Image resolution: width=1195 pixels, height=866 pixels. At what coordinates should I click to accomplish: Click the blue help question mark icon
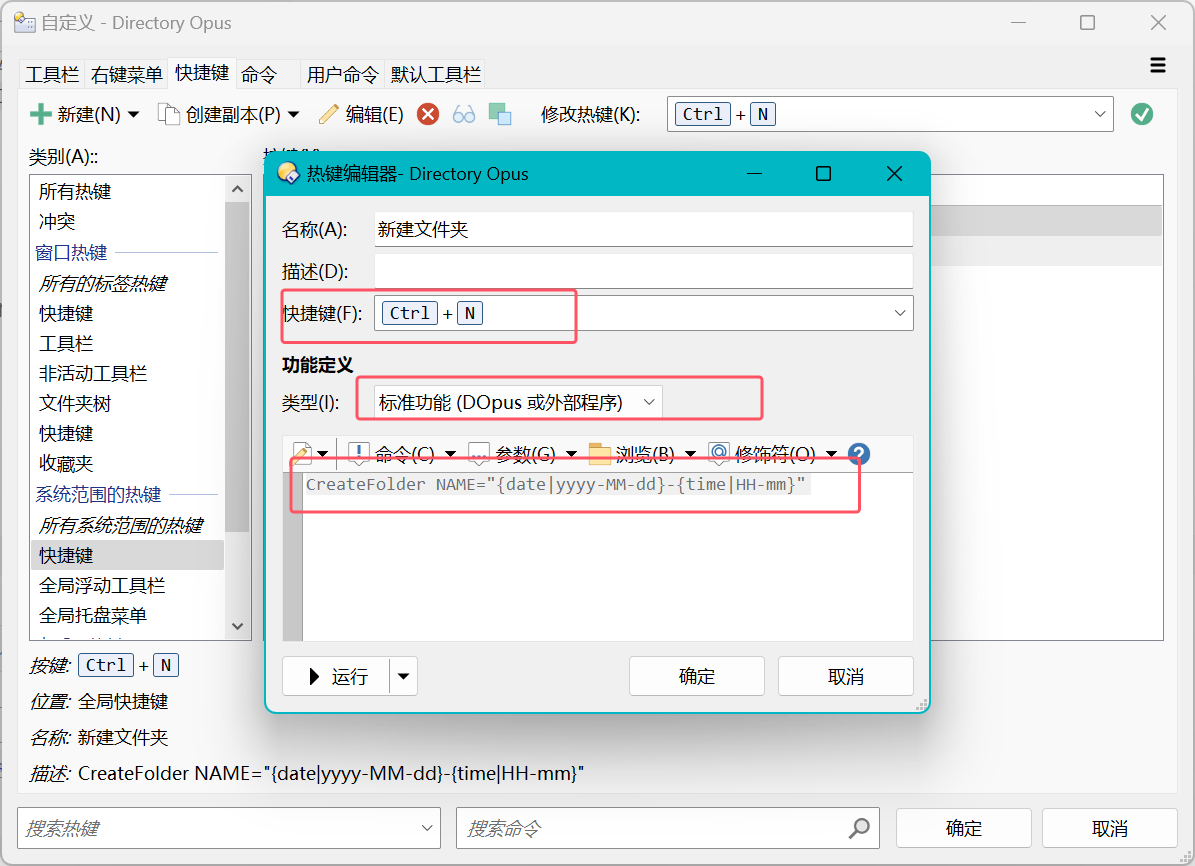[x=859, y=454]
